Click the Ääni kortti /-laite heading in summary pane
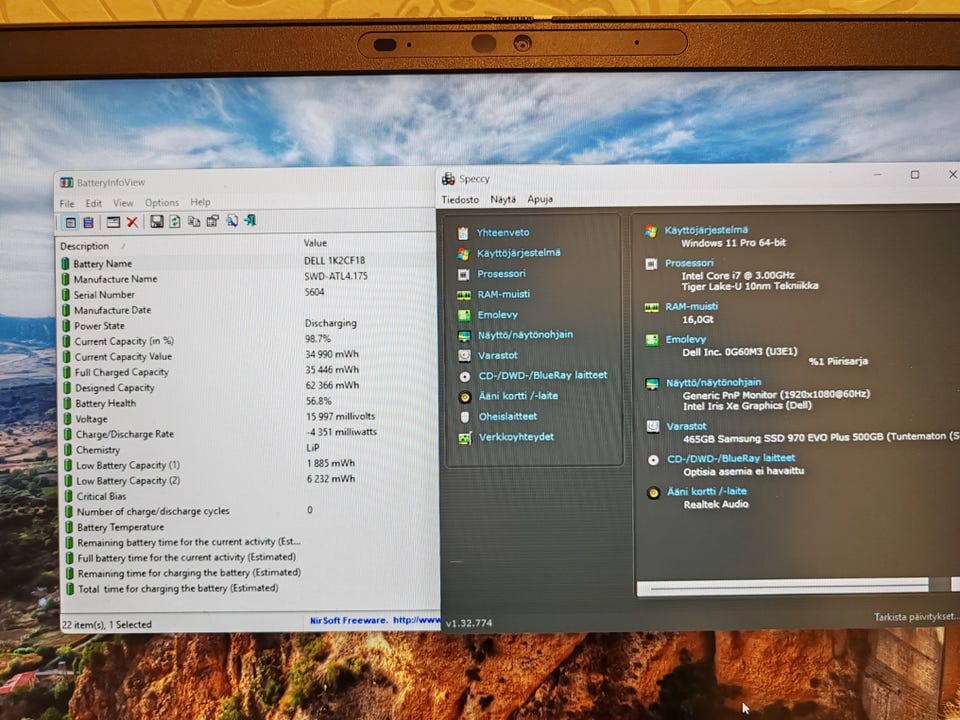The height and width of the screenshot is (720, 960). point(707,491)
